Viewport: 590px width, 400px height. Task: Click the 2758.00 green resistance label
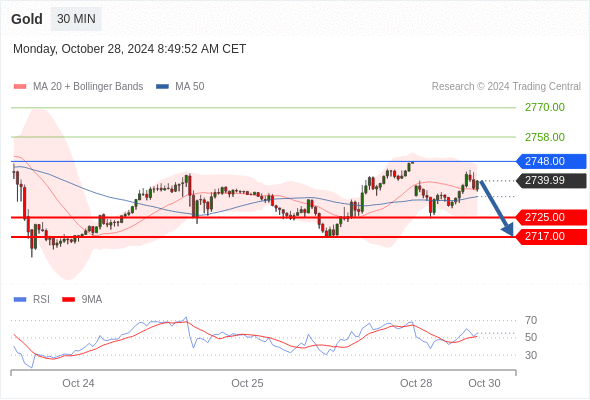point(545,137)
